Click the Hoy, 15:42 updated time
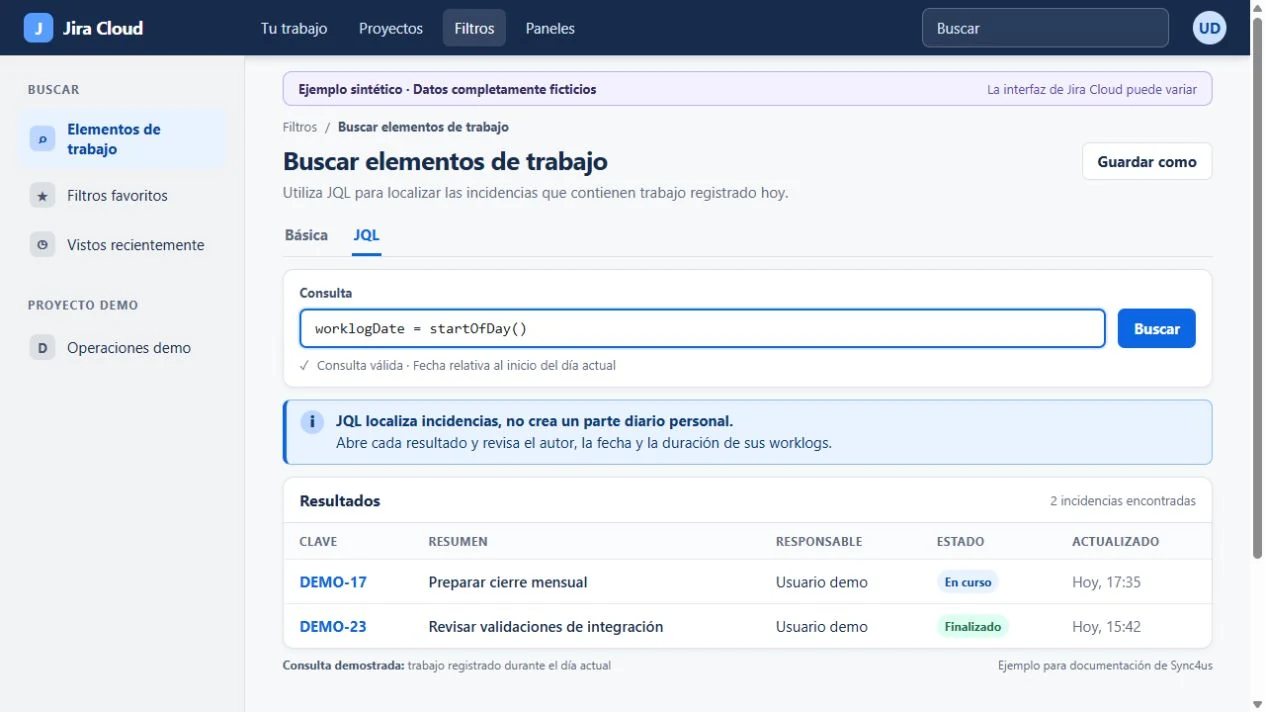 point(1106,627)
